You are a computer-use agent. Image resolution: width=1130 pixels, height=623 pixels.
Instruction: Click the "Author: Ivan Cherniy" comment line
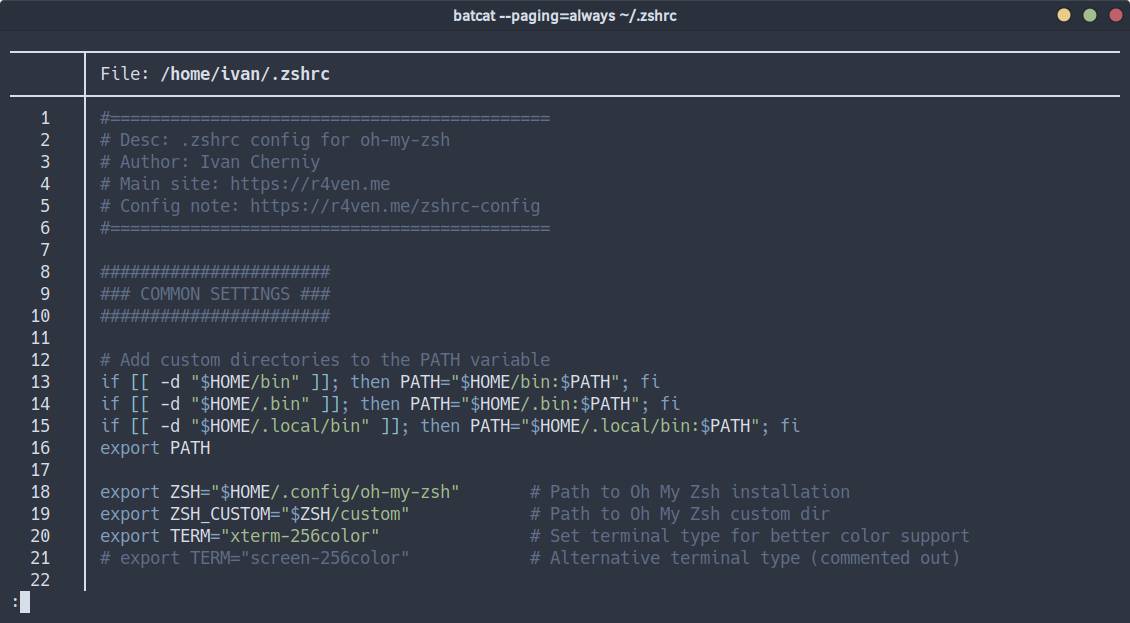click(x=210, y=162)
